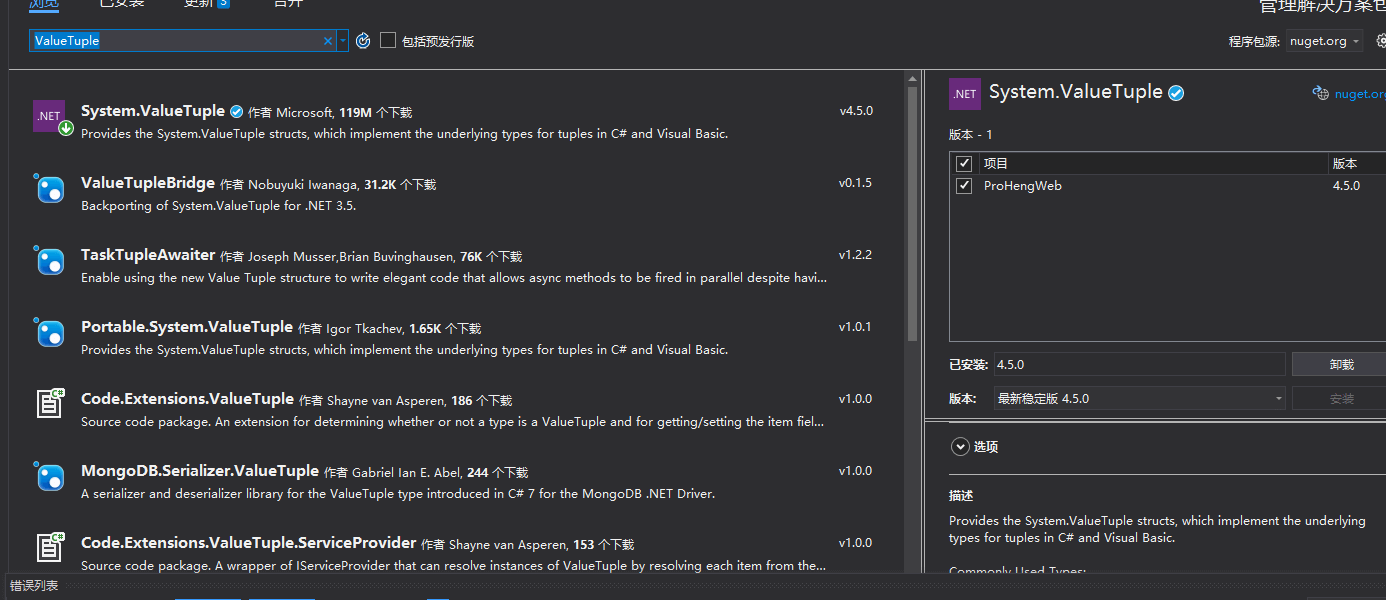Click the Code.Extensions.ValueTuple source package icon
1386x600 pixels.
click(50, 404)
